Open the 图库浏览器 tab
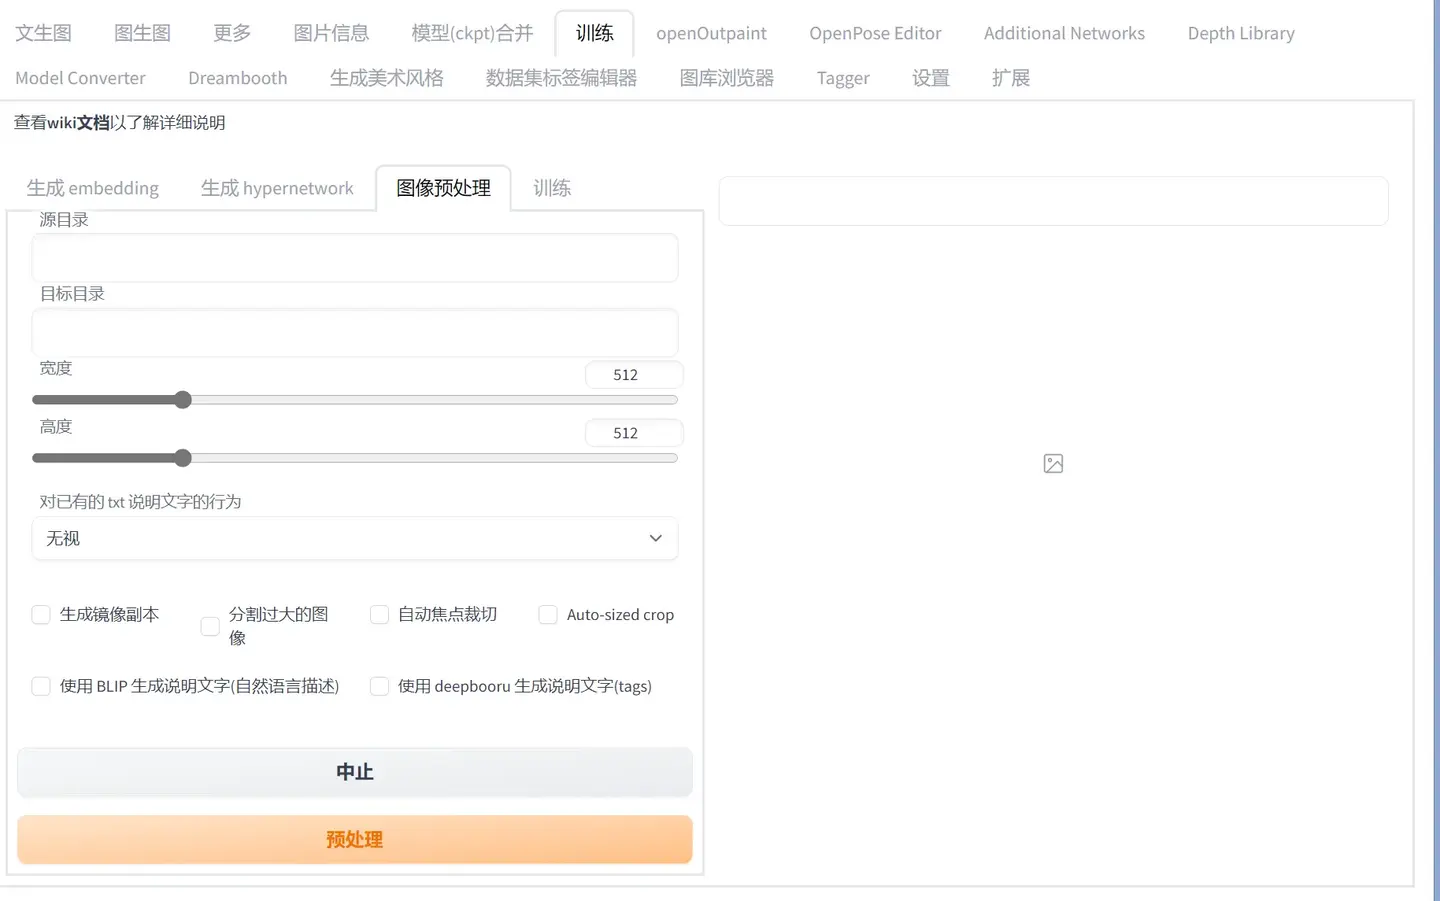 (726, 78)
